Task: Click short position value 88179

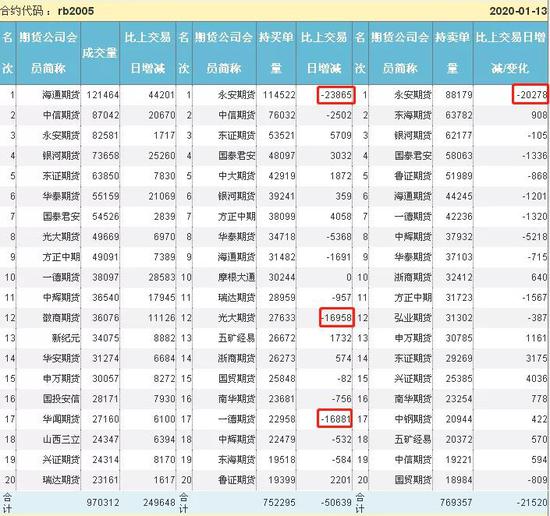Action: pos(459,95)
